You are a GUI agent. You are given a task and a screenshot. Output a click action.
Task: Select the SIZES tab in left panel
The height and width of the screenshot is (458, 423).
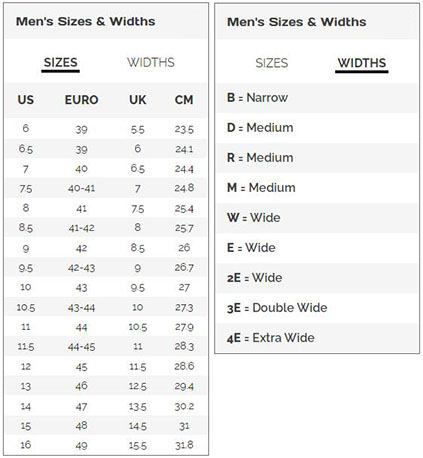tap(60, 63)
